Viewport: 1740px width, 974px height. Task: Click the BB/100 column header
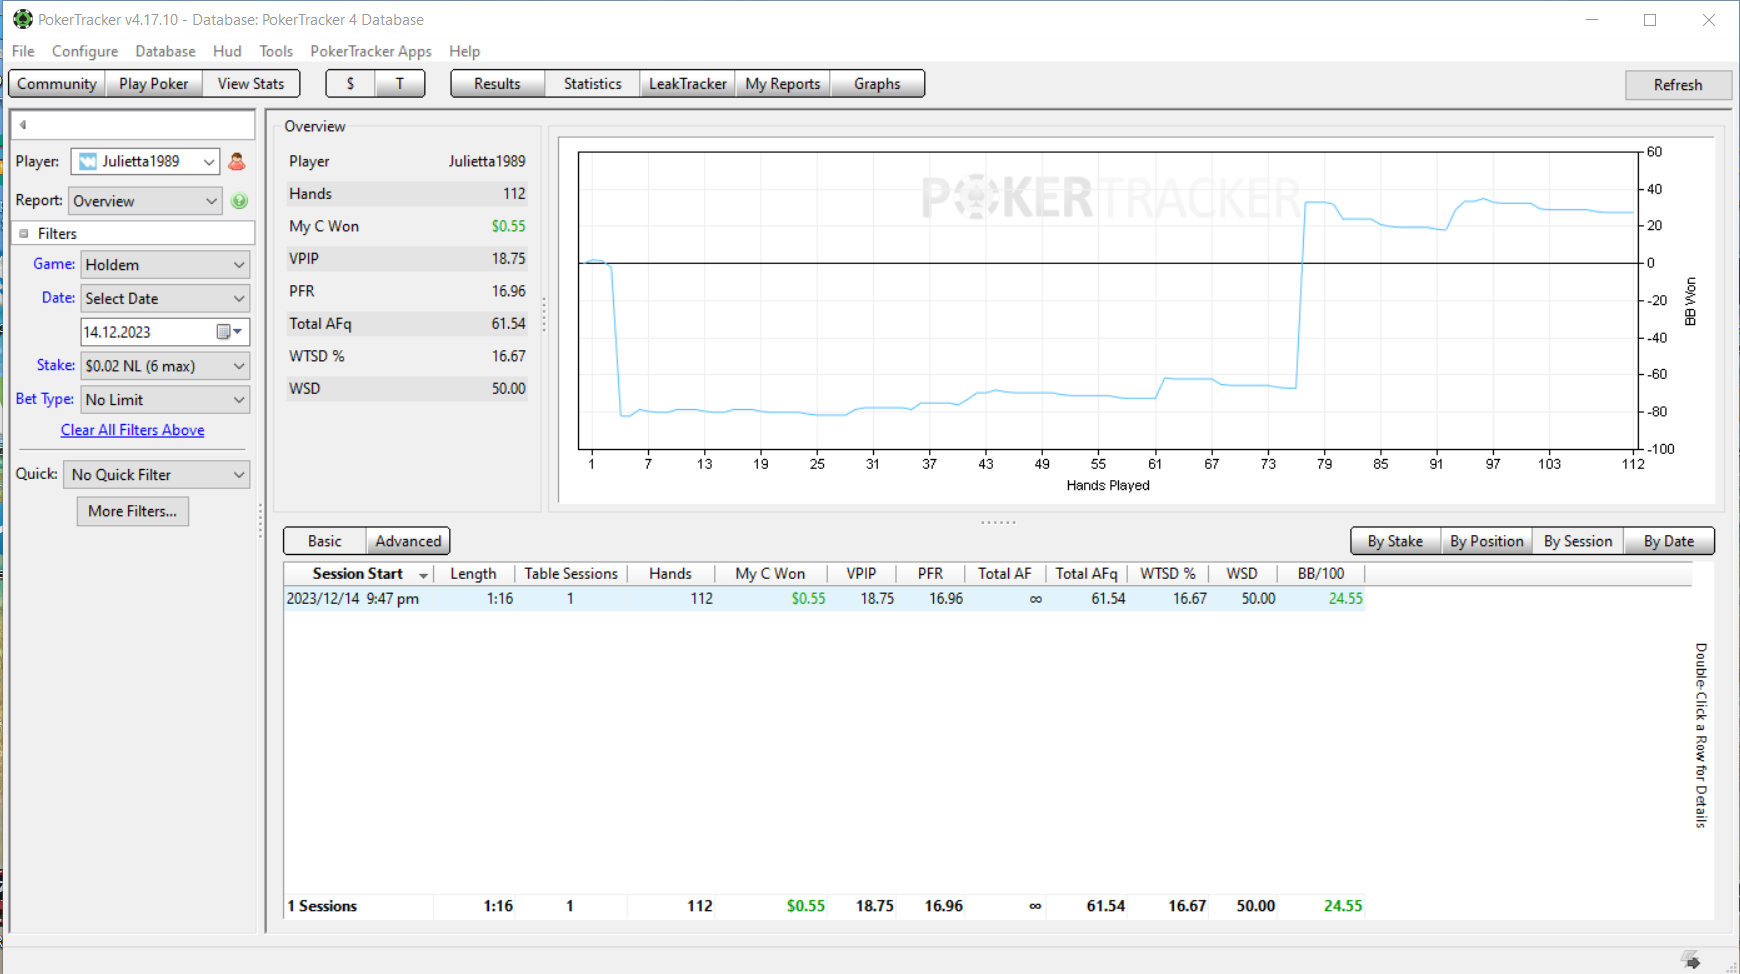(1320, 574)
